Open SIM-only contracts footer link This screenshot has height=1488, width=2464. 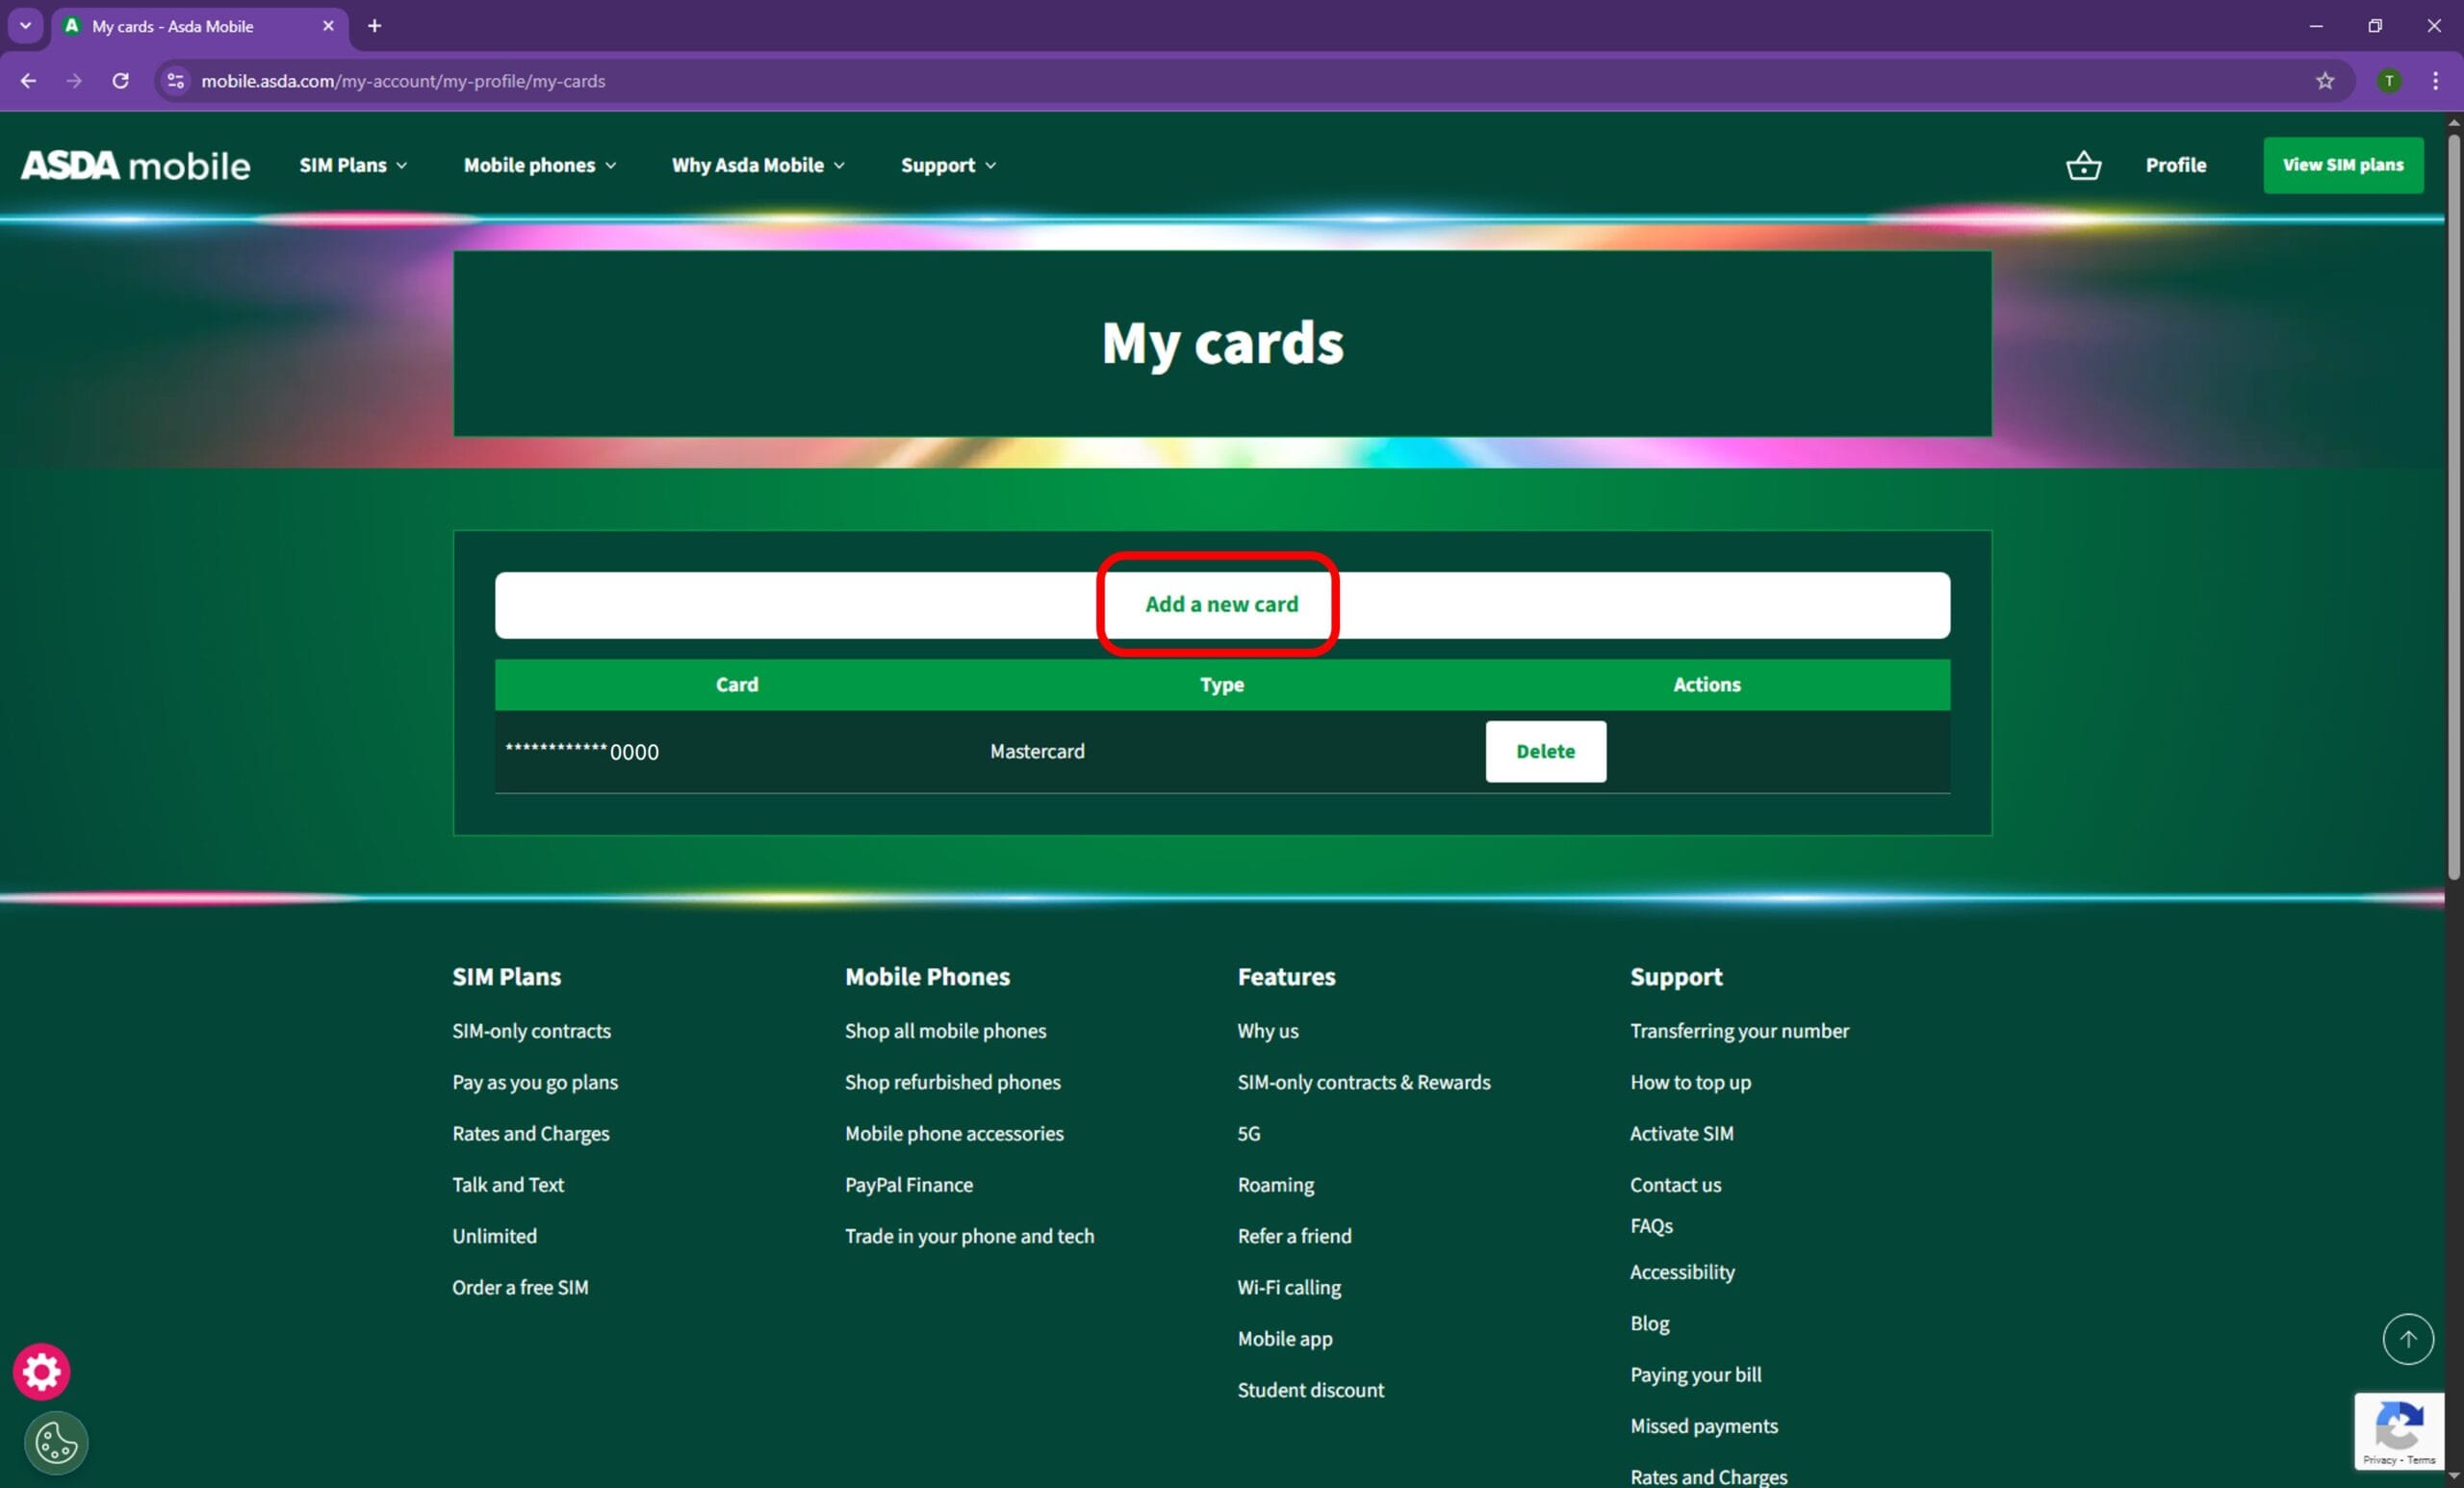pos(531,1031)
